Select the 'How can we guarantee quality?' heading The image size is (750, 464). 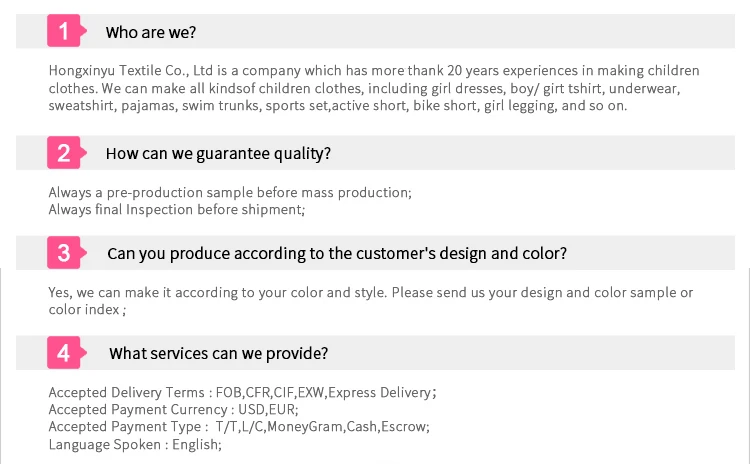coord(218,154)
